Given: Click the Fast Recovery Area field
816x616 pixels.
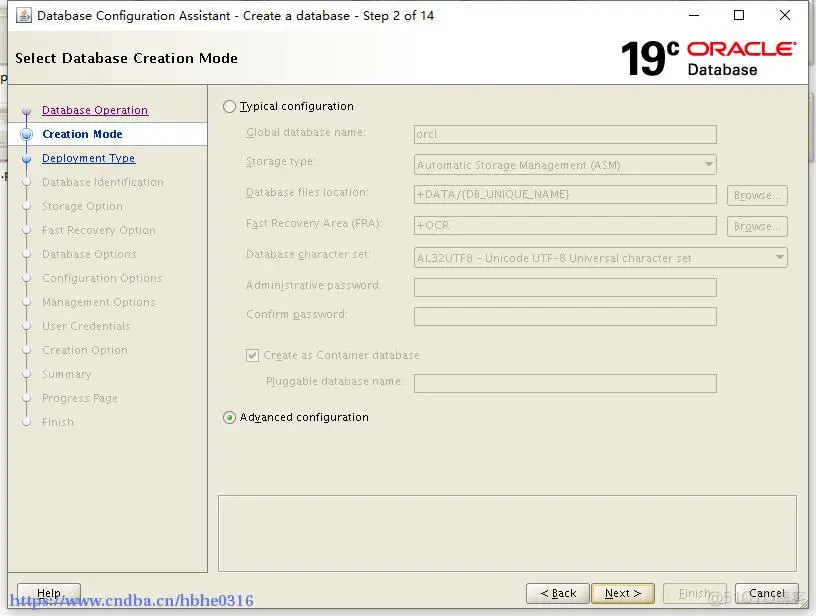Looking at the screenshot, I should 565,225.
